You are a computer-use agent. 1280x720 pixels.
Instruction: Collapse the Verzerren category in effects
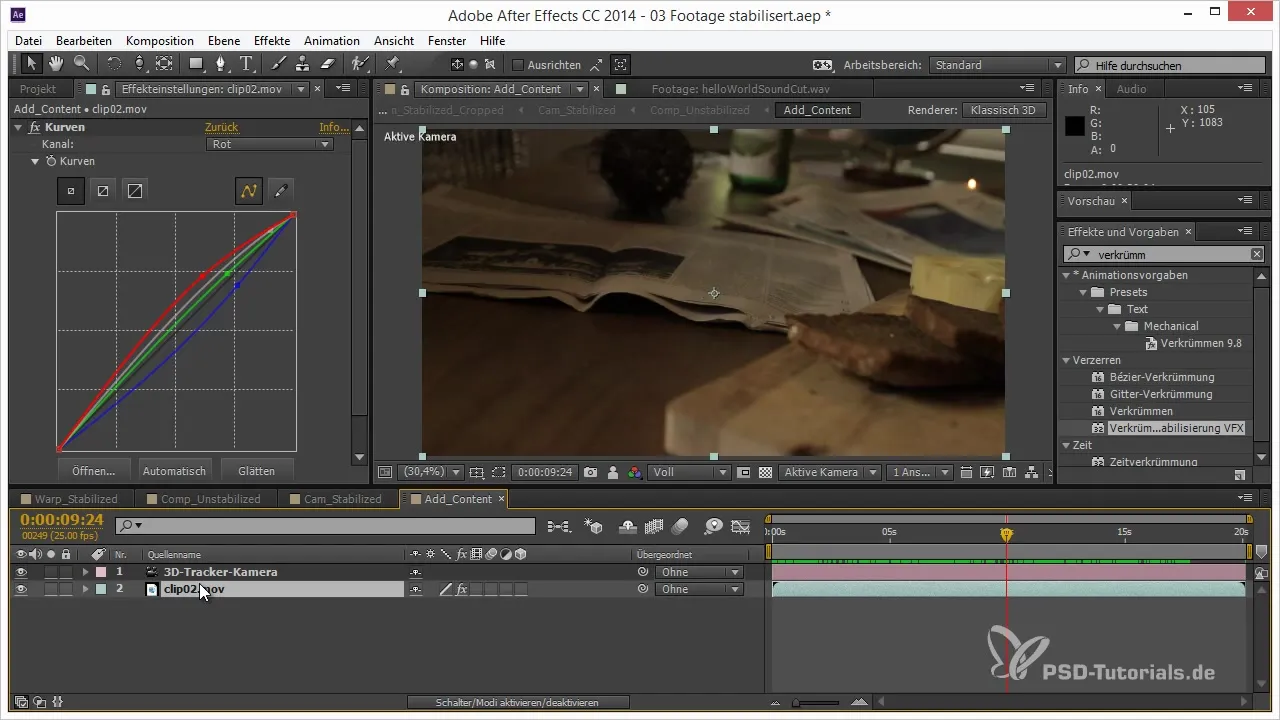point(1066,360)
